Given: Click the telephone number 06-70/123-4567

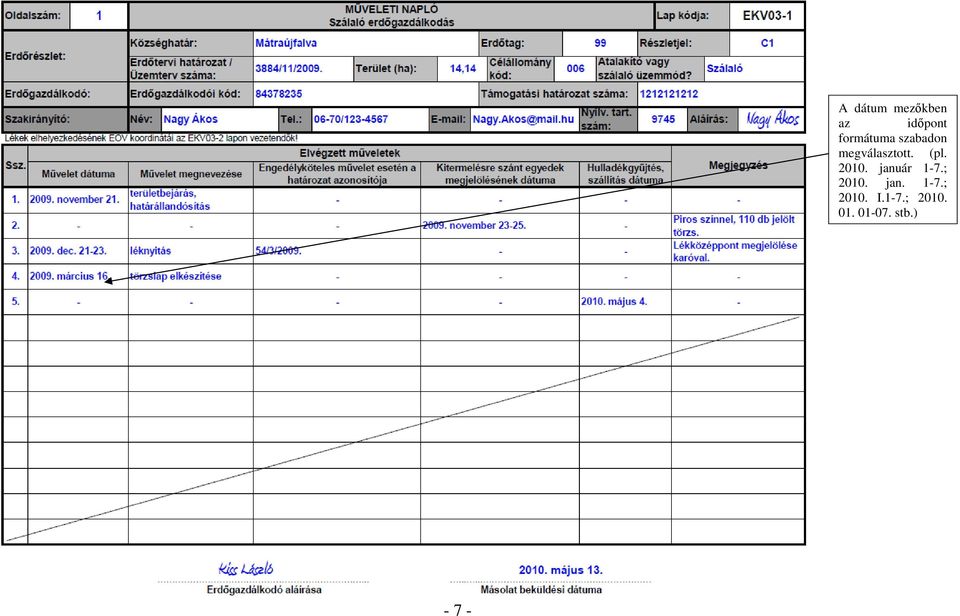Looking at the screenshot, I should 370,119.
